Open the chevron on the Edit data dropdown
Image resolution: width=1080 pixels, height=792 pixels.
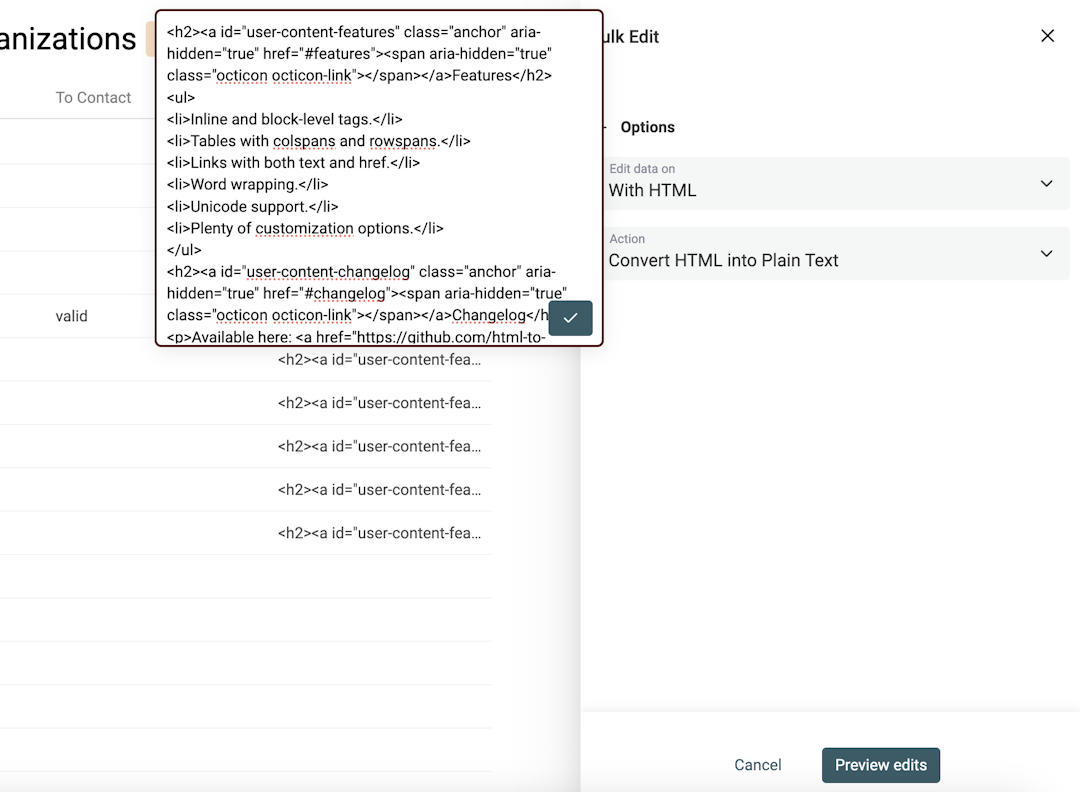pos(1046,184)
